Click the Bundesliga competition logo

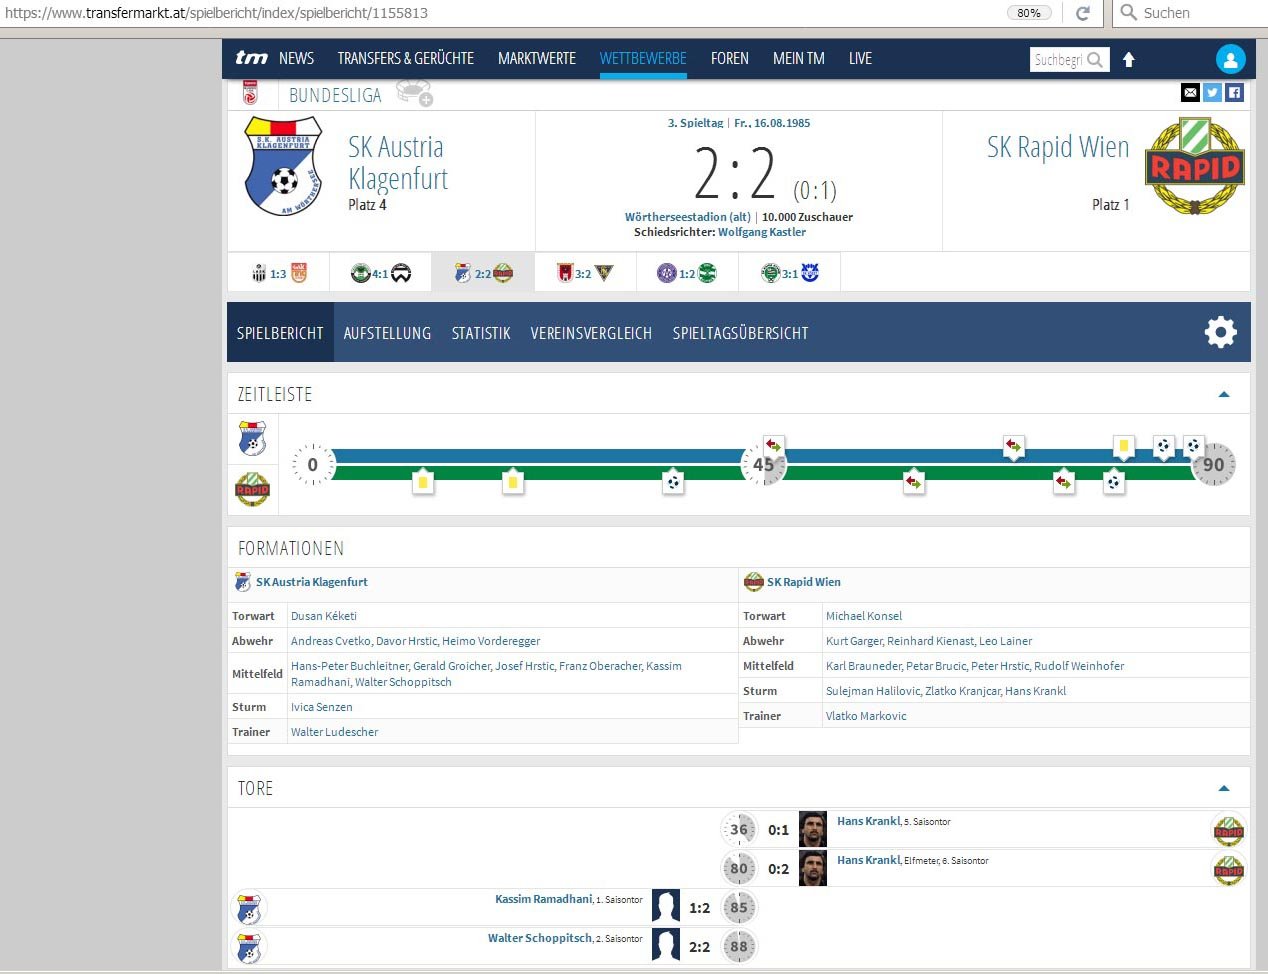pos(250,93)
